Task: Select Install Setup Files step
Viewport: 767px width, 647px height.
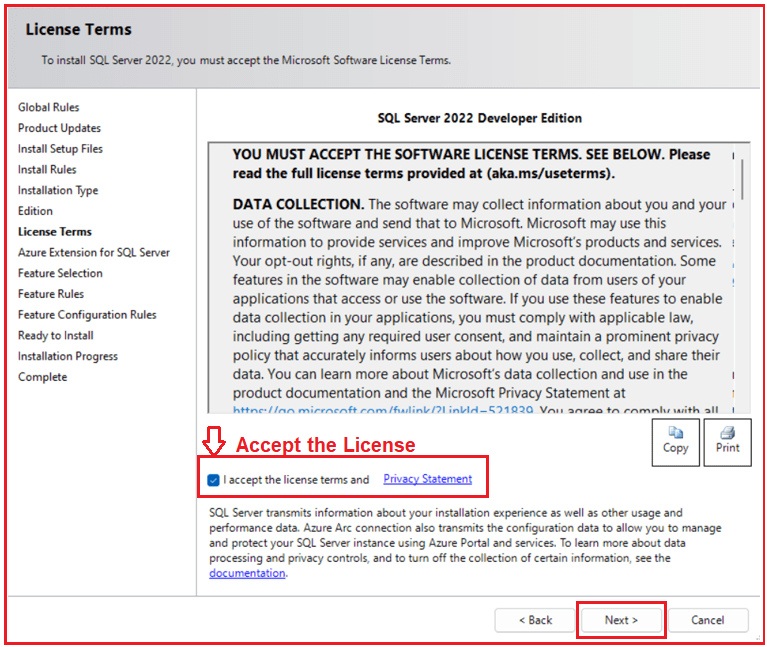Action: pyautogui.click(x=60, y=149)
